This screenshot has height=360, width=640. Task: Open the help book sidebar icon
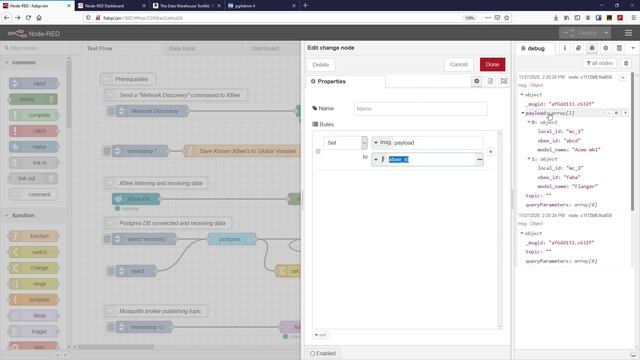(578, 48)
